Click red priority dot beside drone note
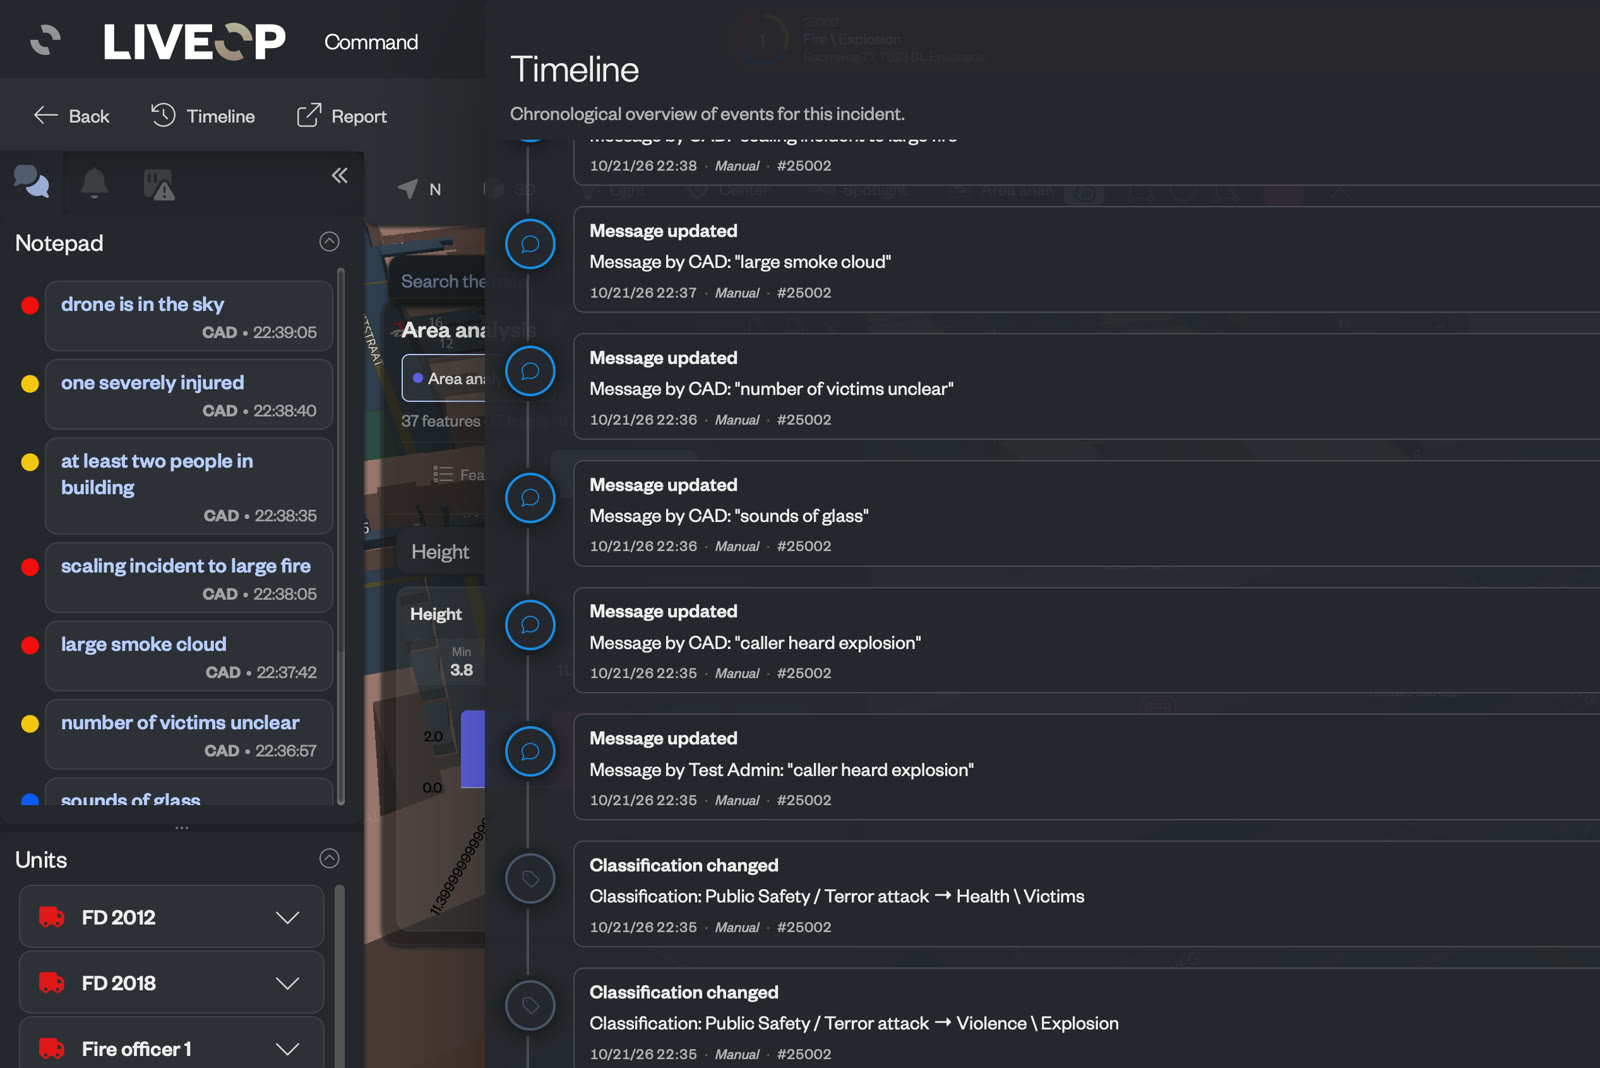The width and height of the screenshot is (1600, 1068). (30, 305)
